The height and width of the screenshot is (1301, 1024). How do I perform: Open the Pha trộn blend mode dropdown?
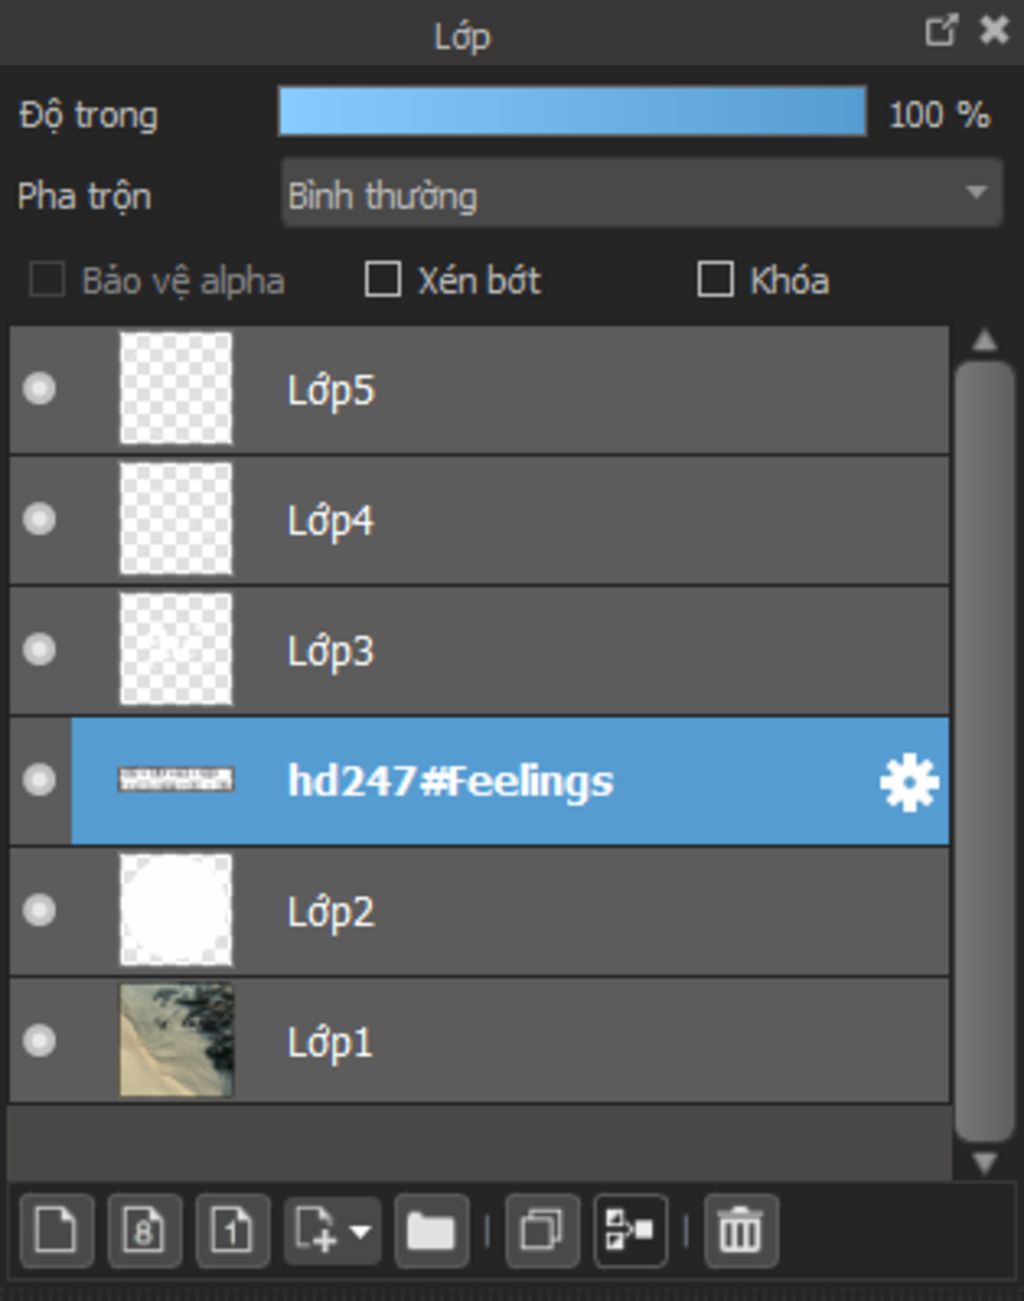(642, 194)
